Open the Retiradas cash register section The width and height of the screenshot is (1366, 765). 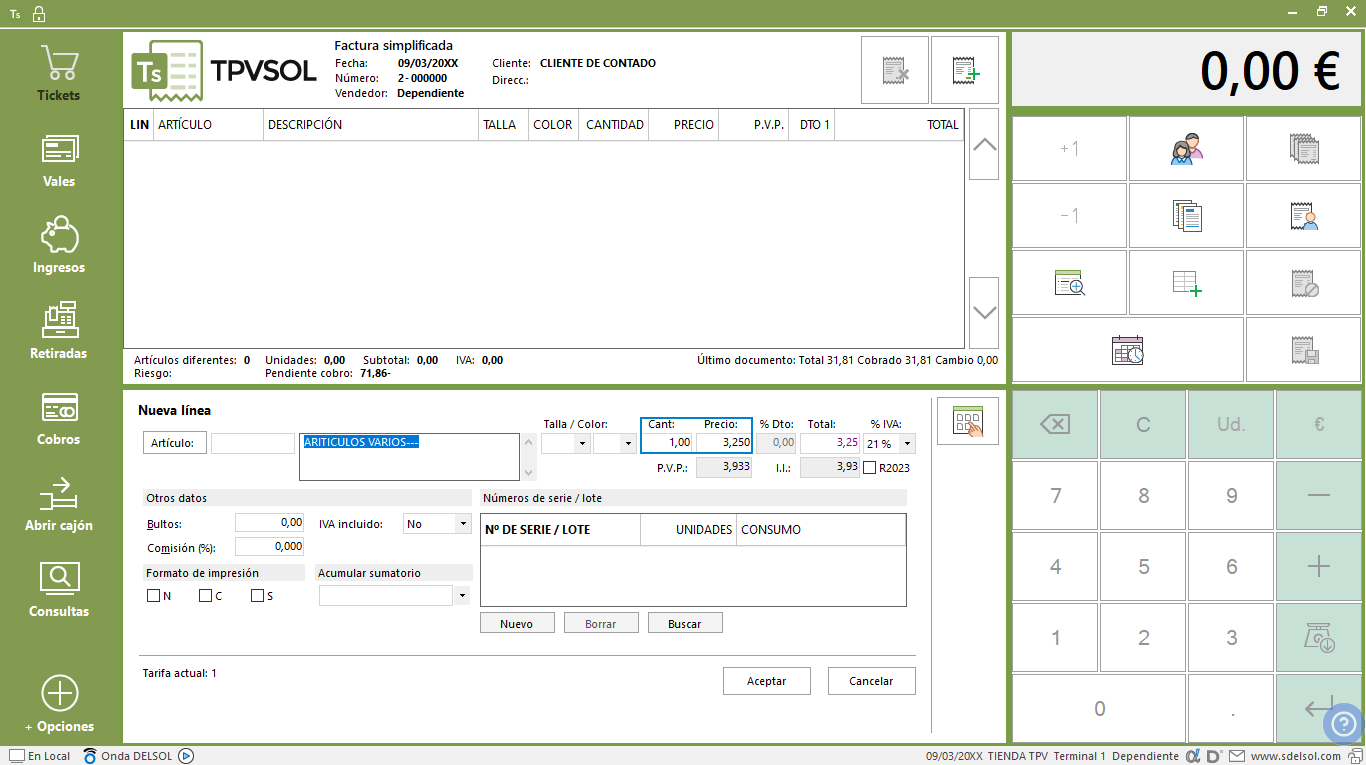[x=59, y=332]
